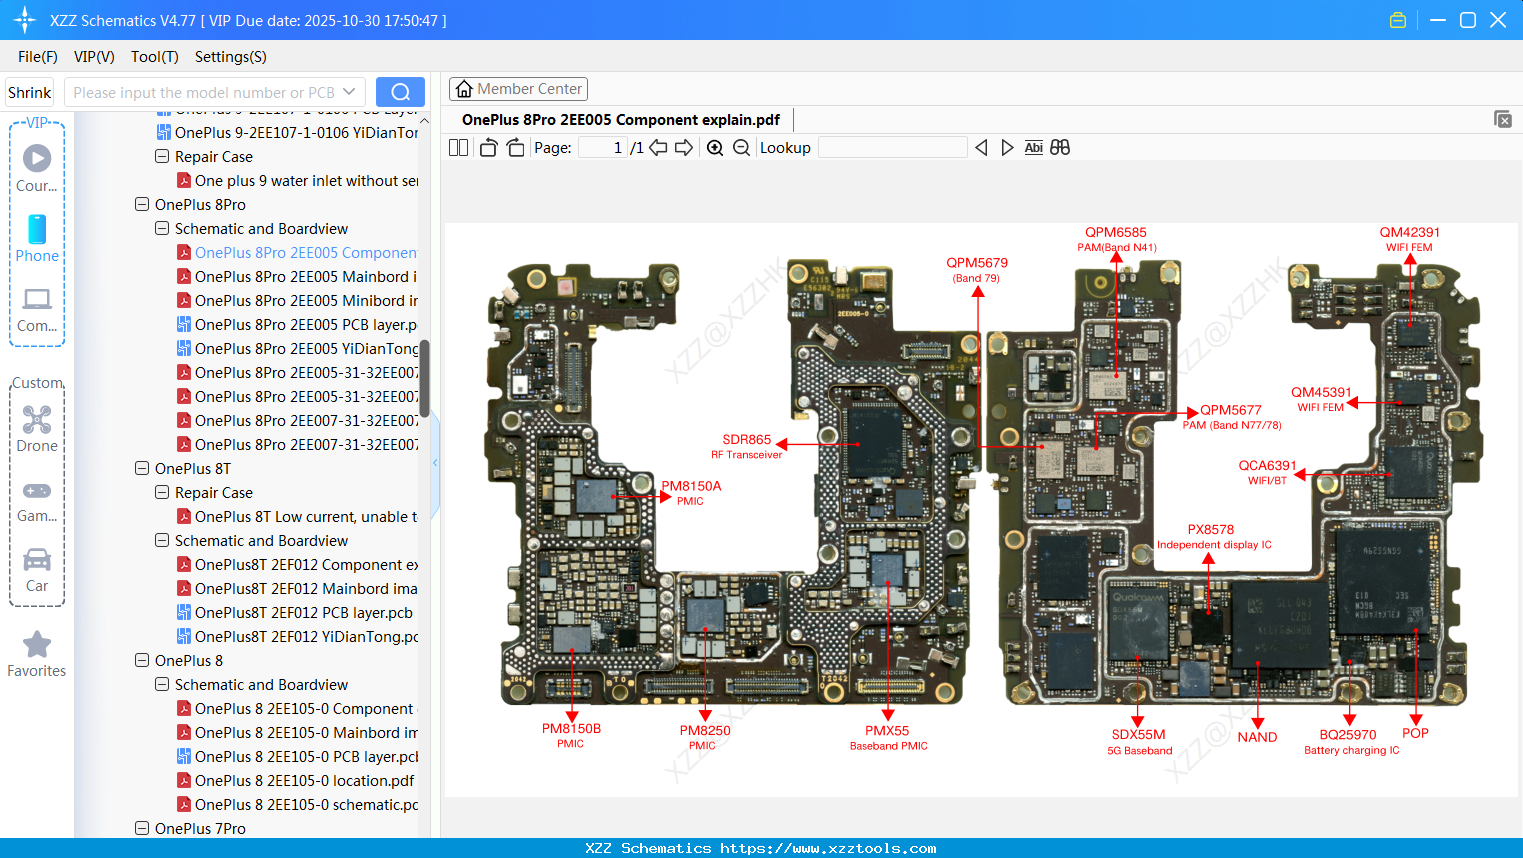The width and height of the screenshot is (1523, 858).
Task: Collapse the OnePlus 8T tree node
Action: coord(141,467)
